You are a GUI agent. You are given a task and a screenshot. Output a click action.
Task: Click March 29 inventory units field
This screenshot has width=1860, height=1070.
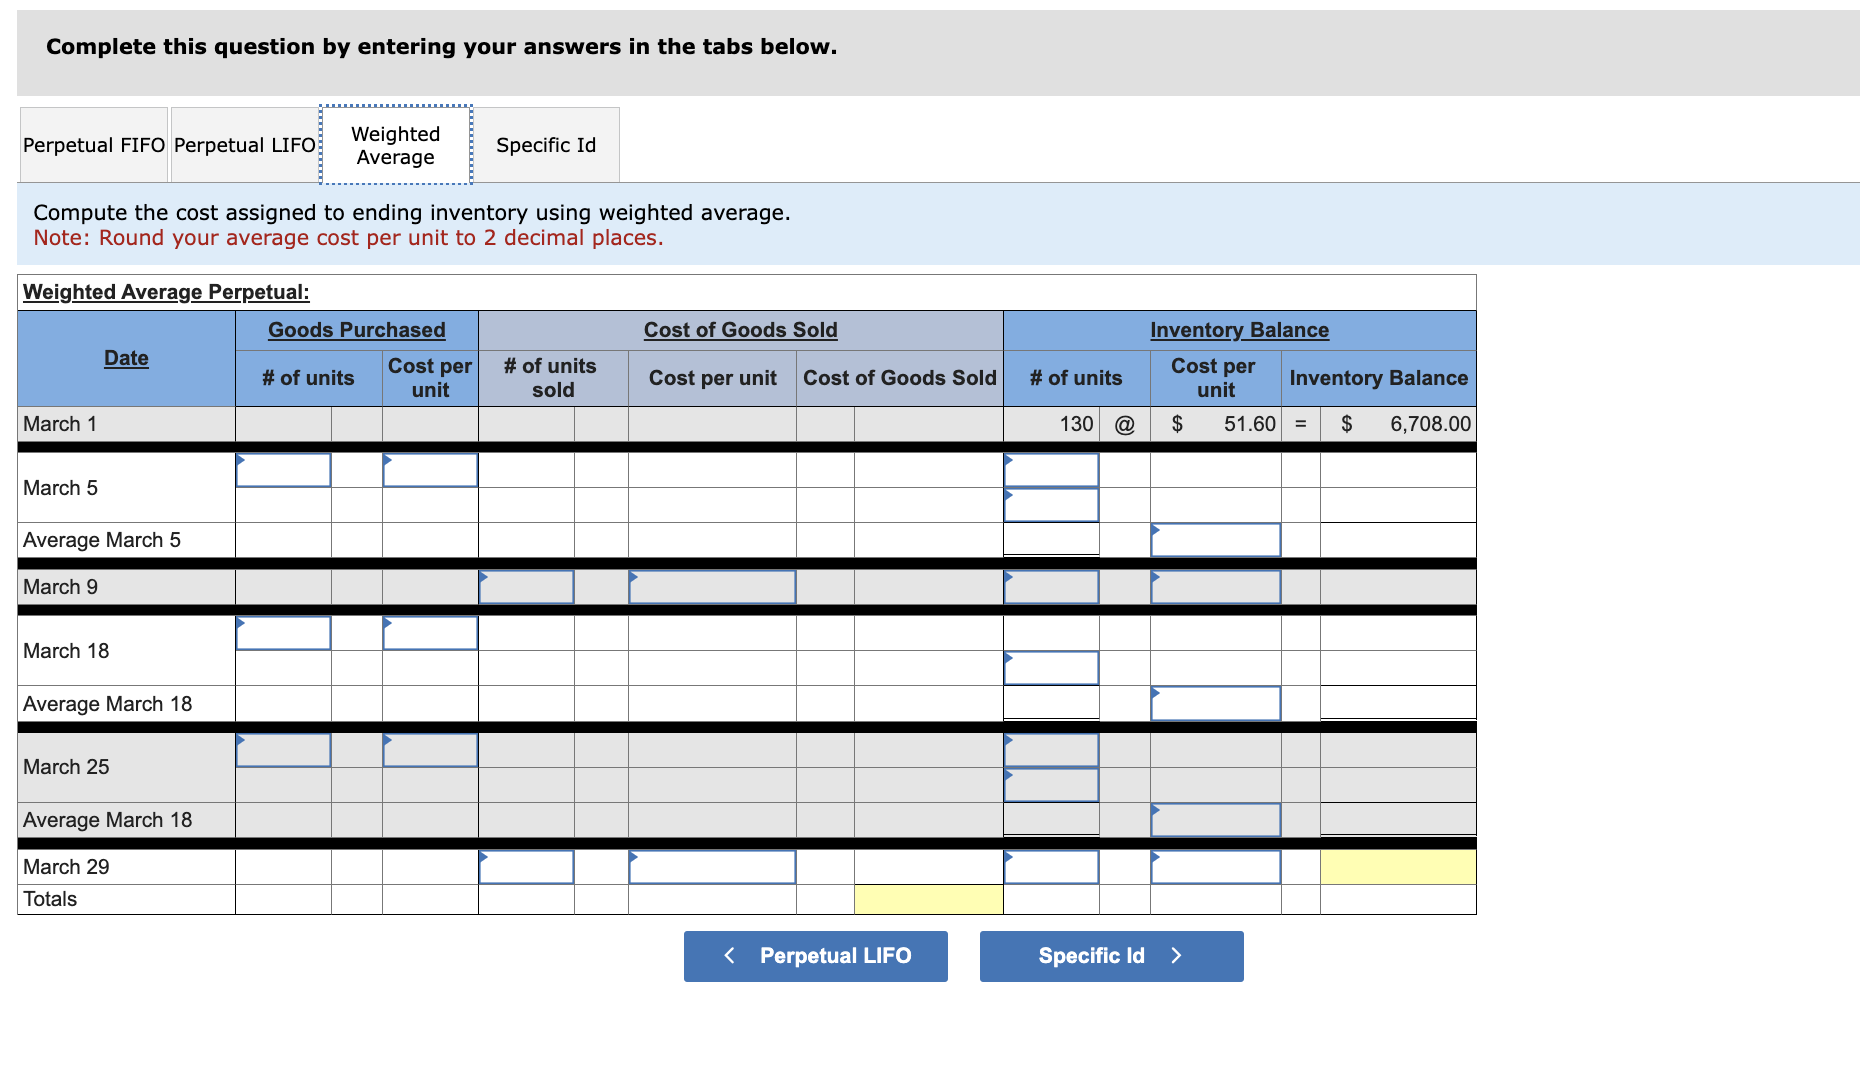click(1051, 867)
